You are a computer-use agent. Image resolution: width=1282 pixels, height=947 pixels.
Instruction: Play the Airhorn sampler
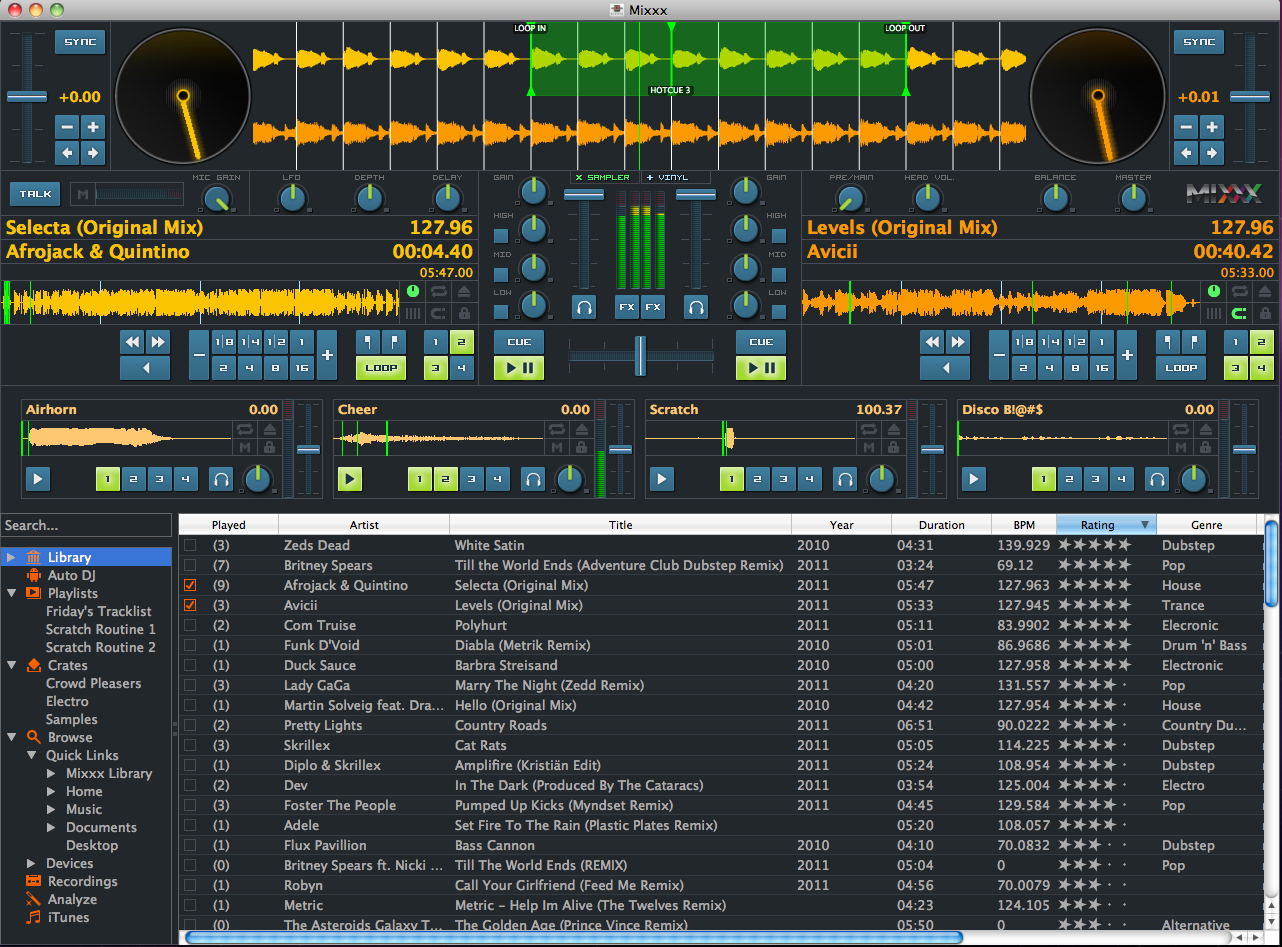pyautogui.click(x=37, y=479)
